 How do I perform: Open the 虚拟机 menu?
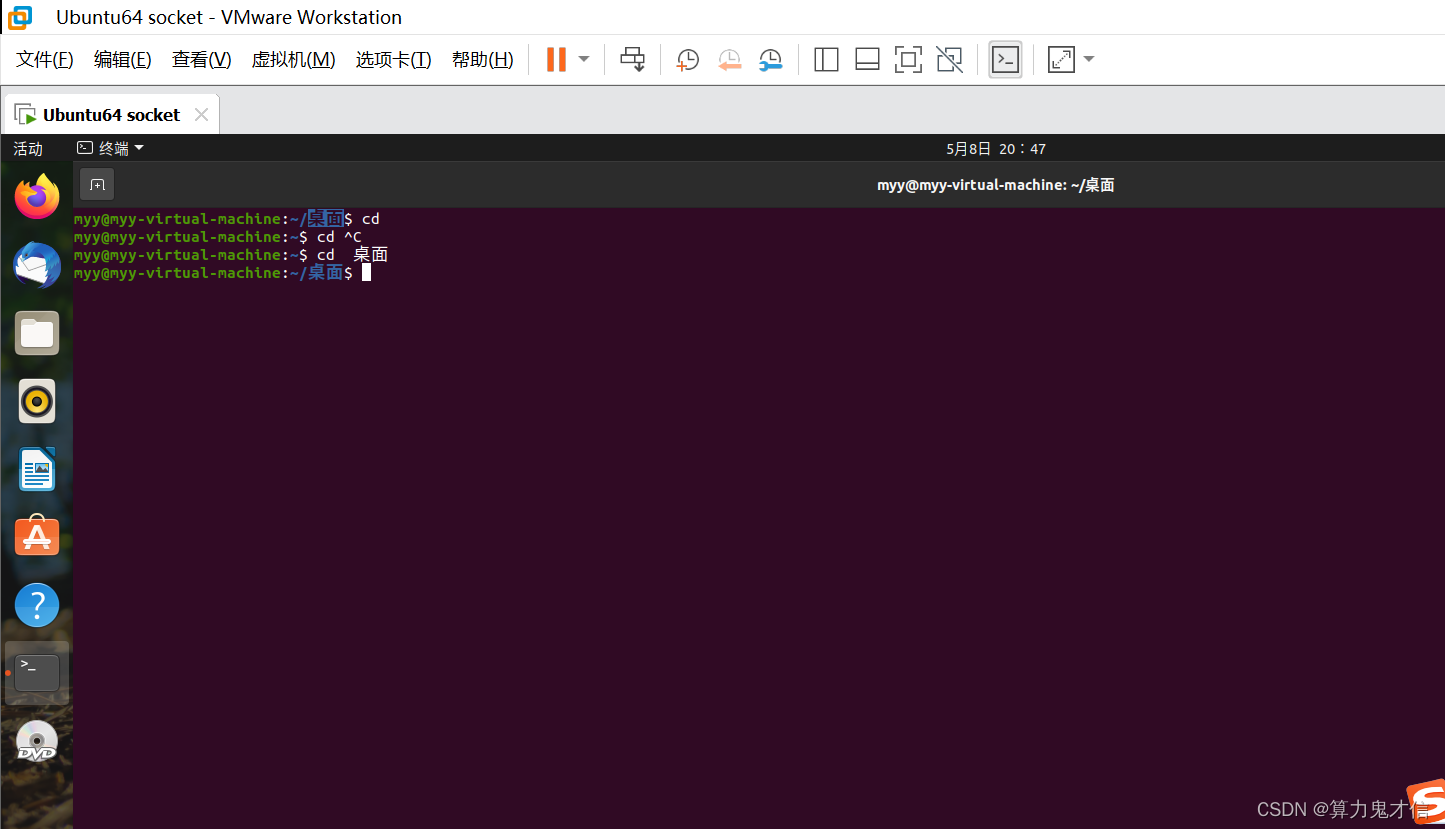pyautogui.click(x=293, y=59)
